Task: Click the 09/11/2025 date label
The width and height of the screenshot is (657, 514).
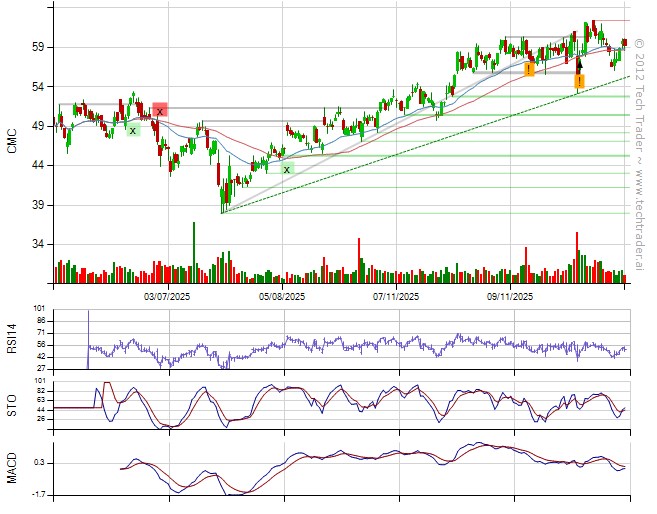Action: pyautogui.click(x=510, y=297)
